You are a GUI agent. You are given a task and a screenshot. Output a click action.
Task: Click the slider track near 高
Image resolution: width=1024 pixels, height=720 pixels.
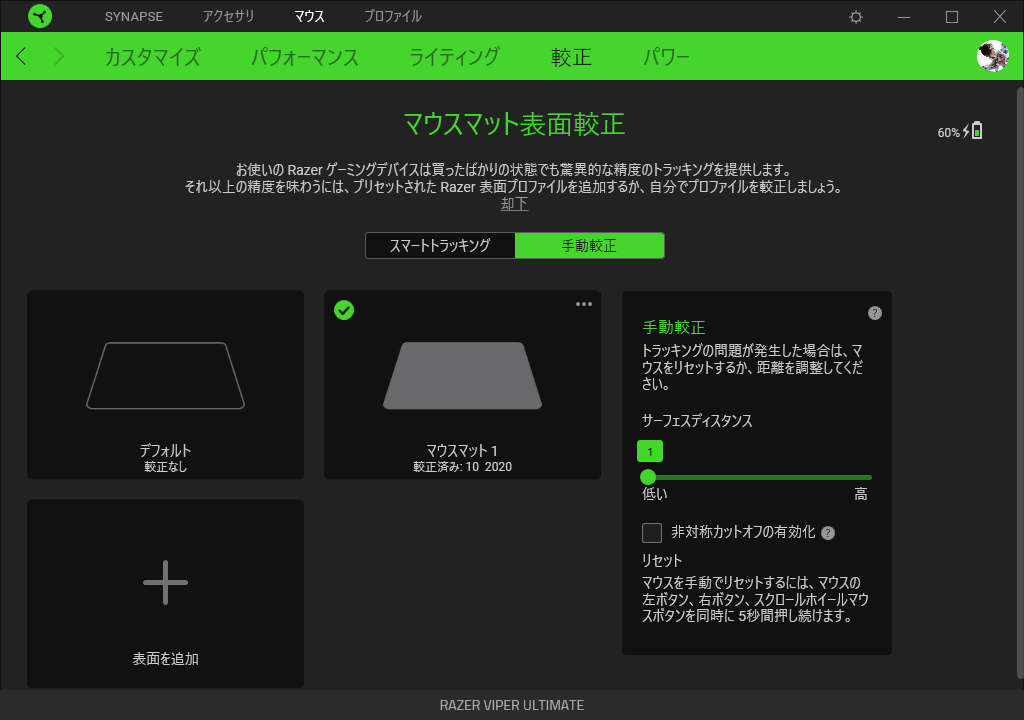click(x=861, y=478)
